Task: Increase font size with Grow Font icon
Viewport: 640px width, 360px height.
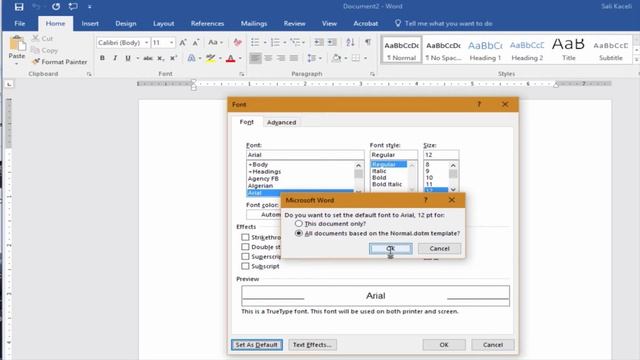Action: 183,42
